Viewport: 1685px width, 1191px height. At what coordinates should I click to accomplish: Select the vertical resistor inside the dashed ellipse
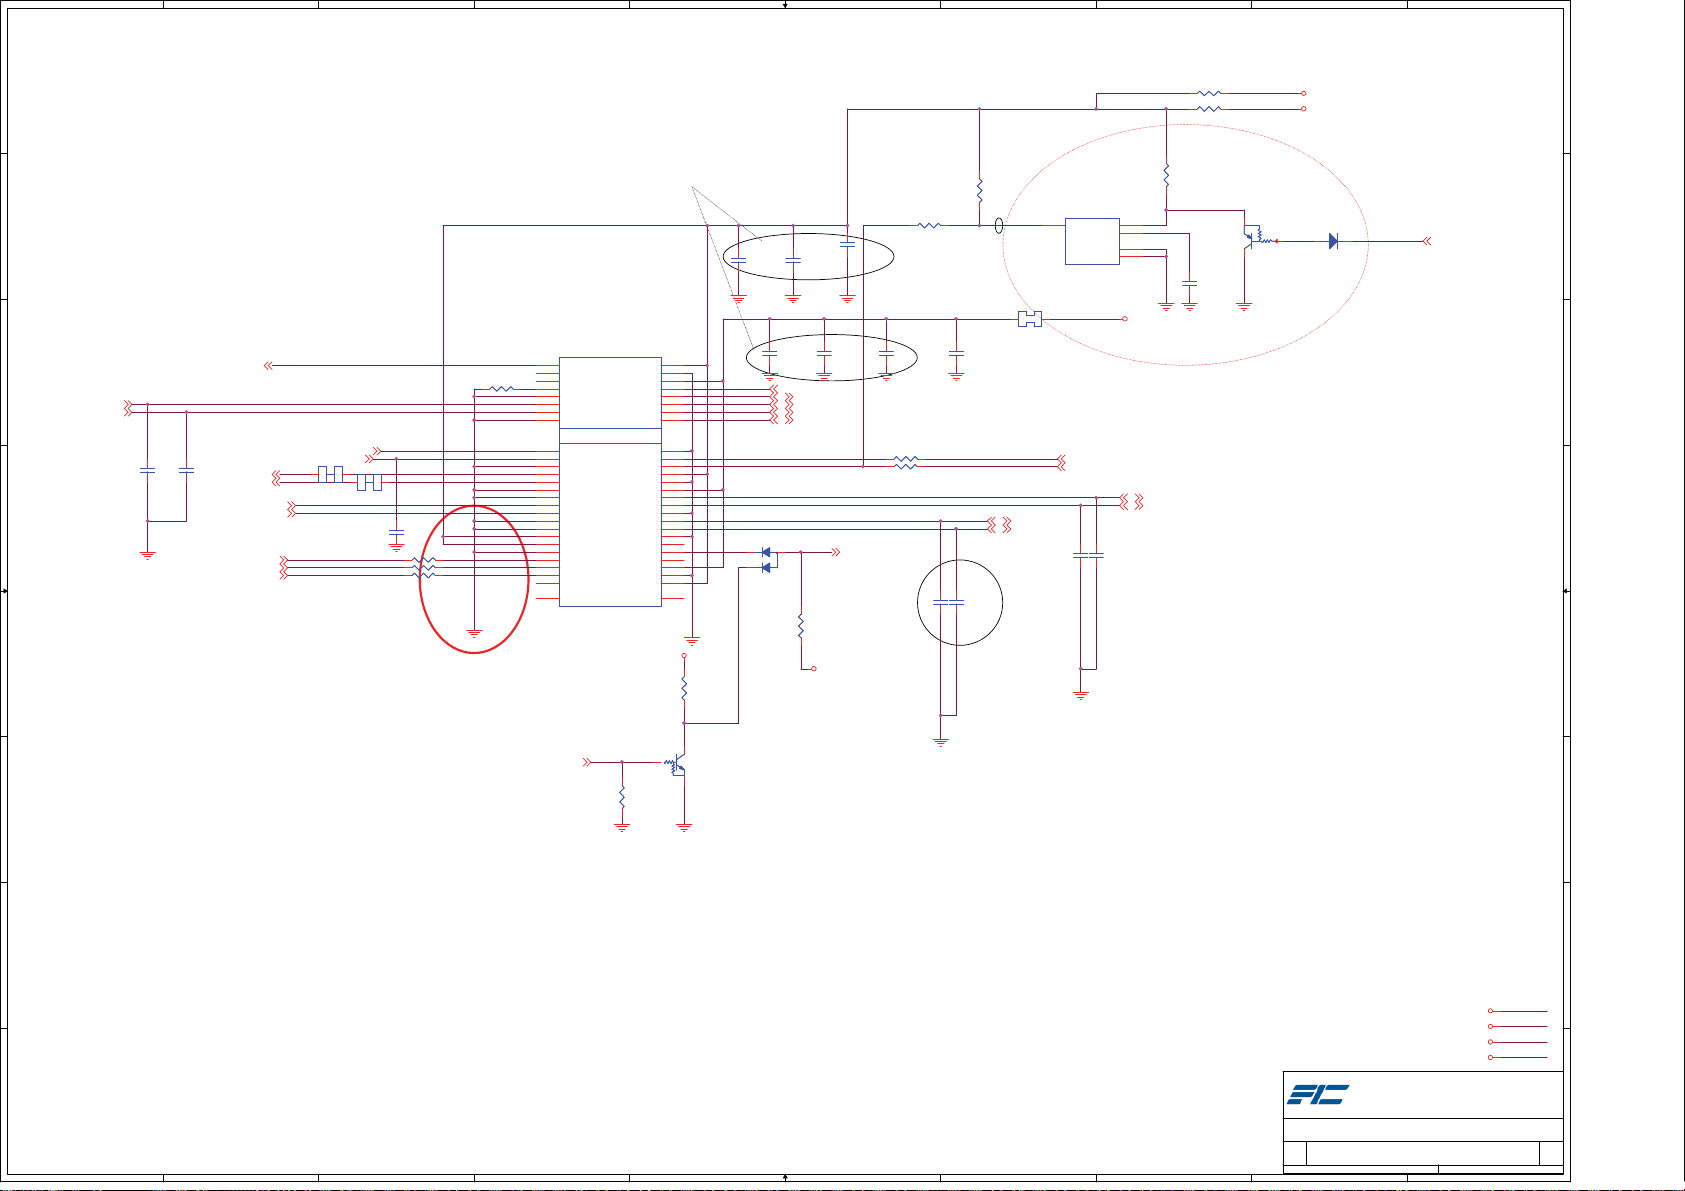pyautogui.click(x=1166, y=175)
